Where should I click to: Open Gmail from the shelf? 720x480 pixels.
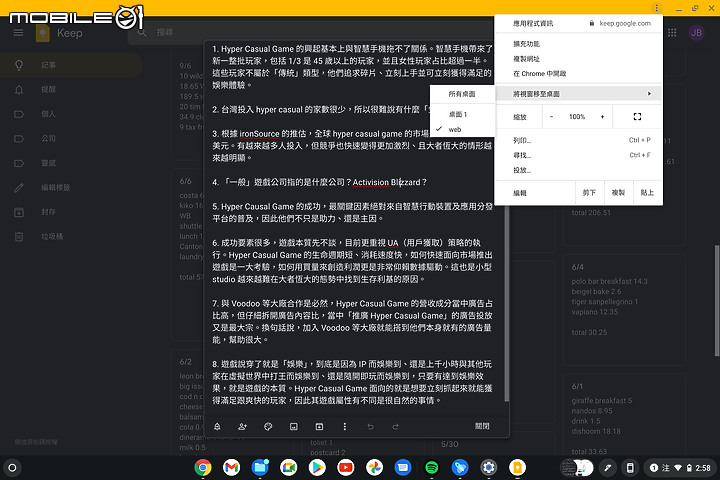tap(231, 468)
